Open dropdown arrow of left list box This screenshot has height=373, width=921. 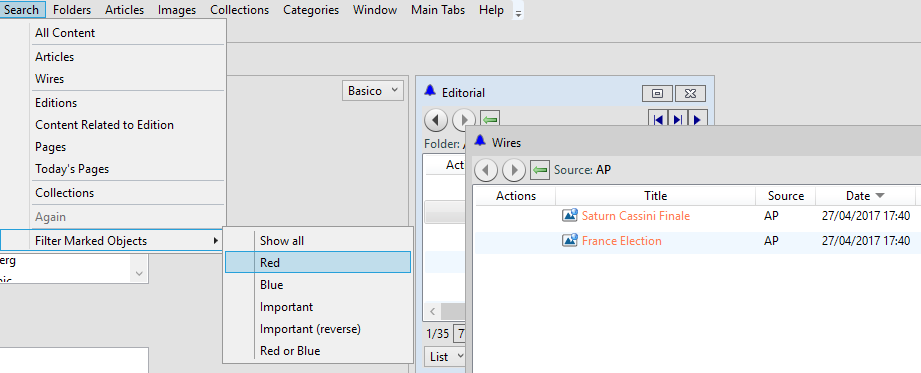click(x=140, y=273)
